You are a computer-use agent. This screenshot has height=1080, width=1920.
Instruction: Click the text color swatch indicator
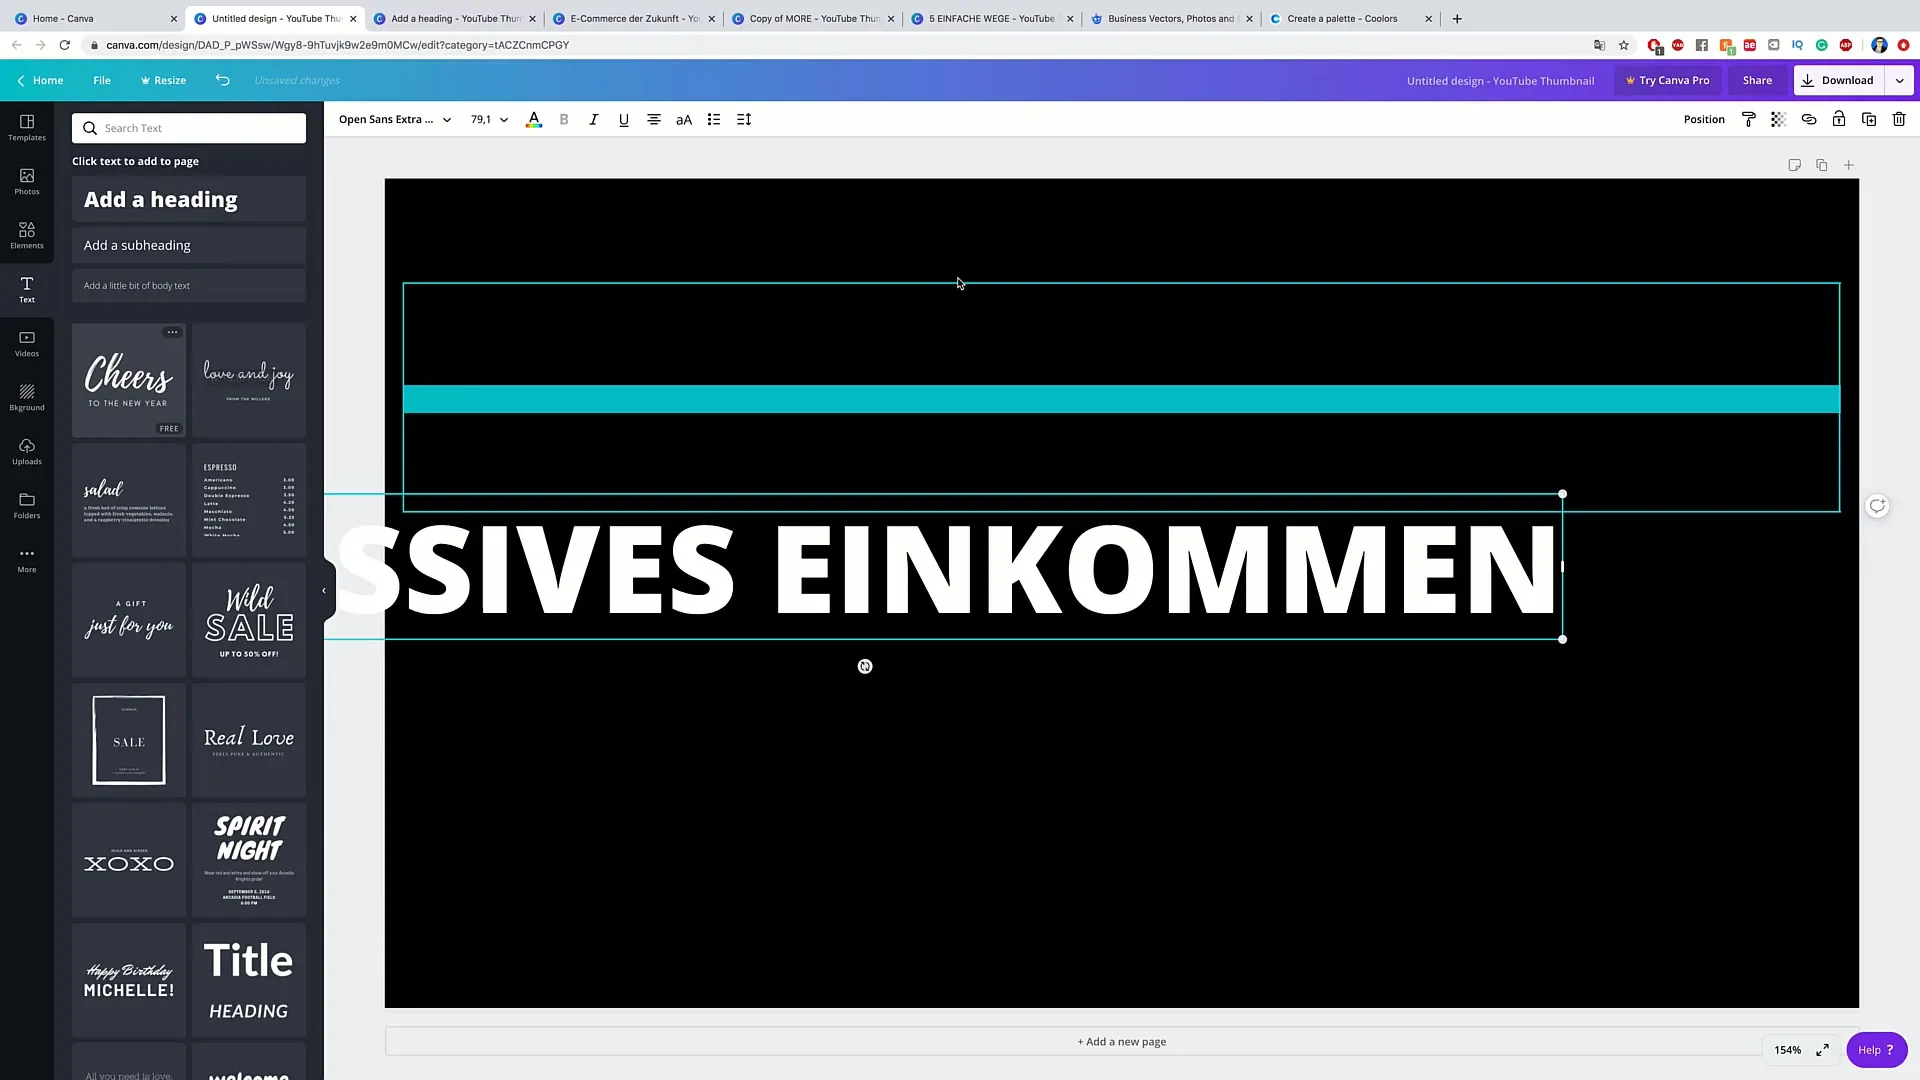tap(533, 119)
